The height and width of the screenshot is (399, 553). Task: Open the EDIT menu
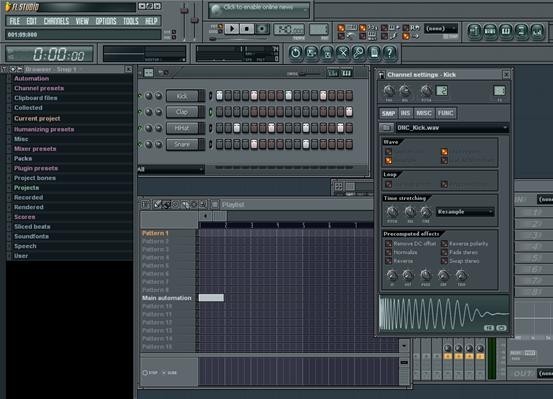pos(31,21)
